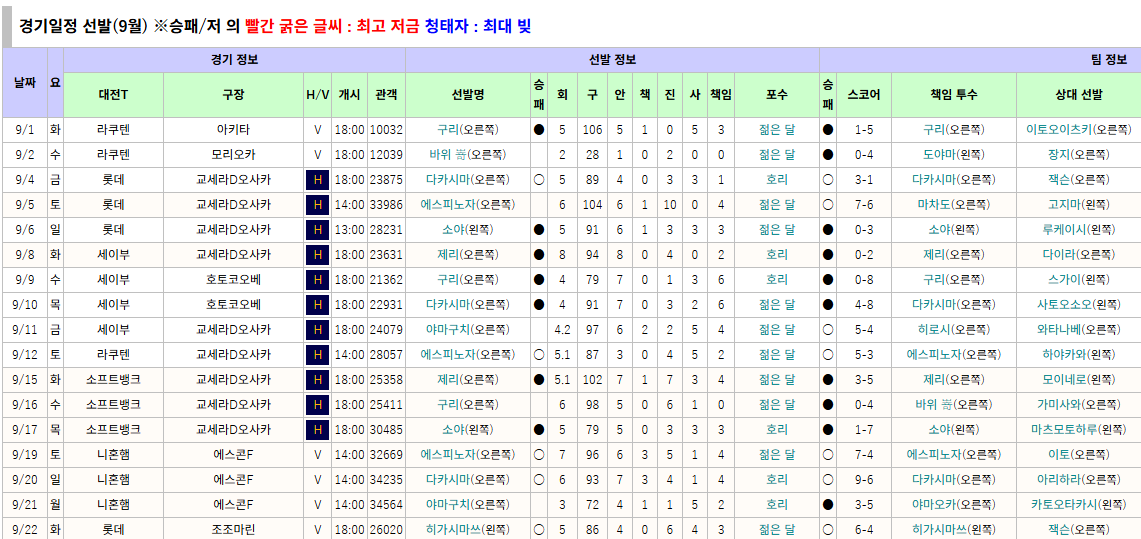Screen dimensions: 1141x539
Task: Open pitcher of record 야마오카(오른쪽) link
Action: point(953,505)
